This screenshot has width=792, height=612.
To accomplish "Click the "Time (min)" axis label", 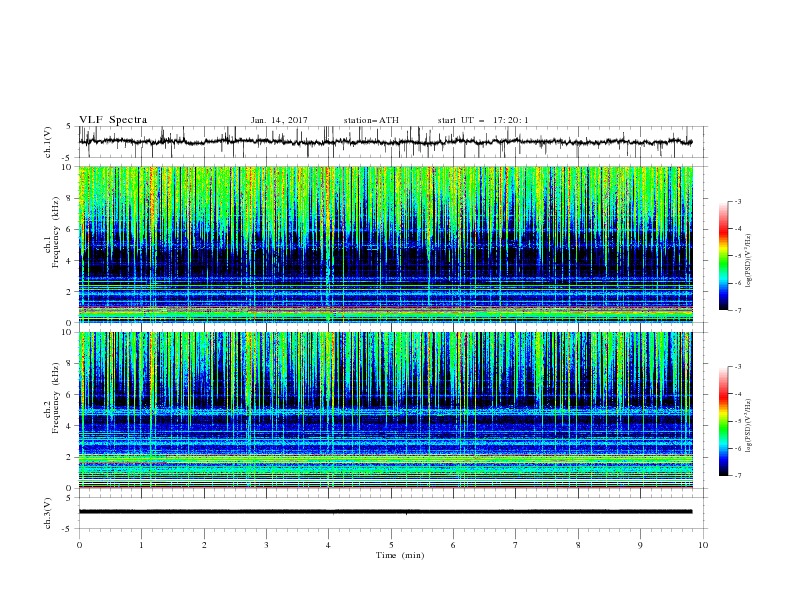I will [400, 555].
